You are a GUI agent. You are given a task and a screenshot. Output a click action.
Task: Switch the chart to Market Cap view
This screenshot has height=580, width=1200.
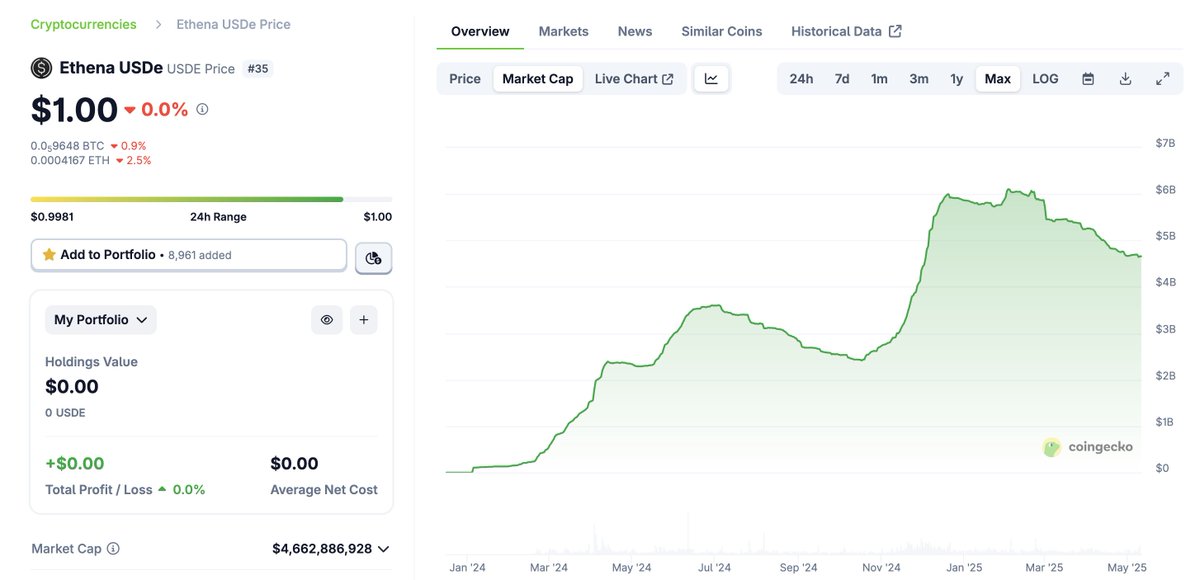[538, 79]
